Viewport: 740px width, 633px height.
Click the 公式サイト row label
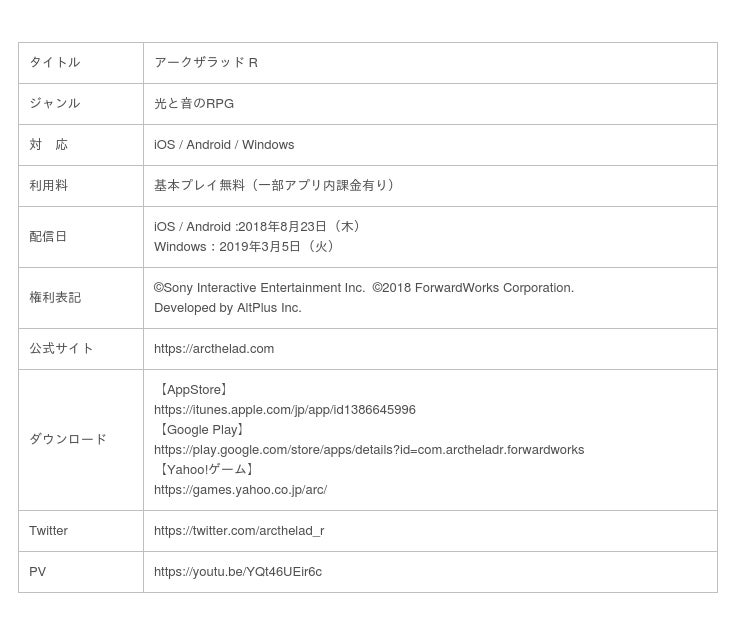61,349
